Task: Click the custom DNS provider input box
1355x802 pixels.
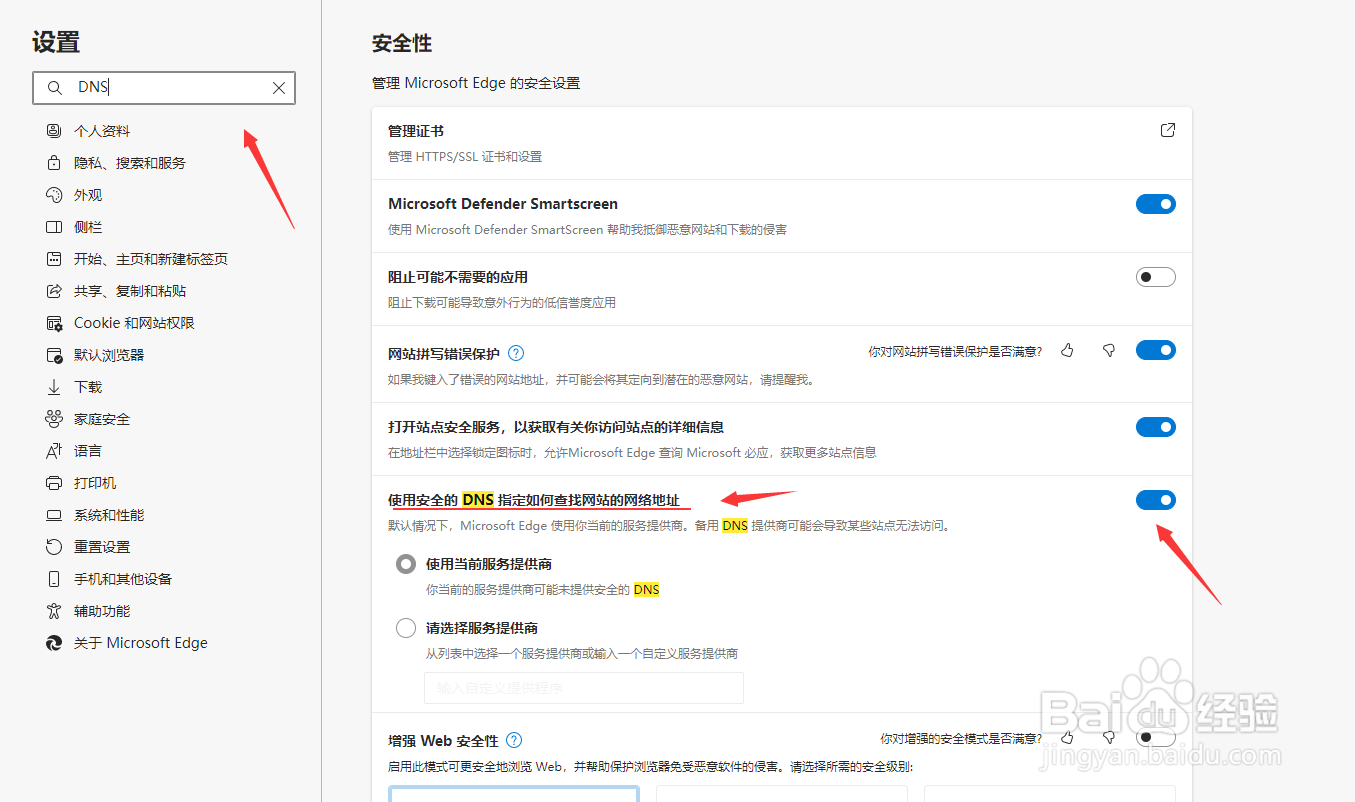Action: point(584,688)
